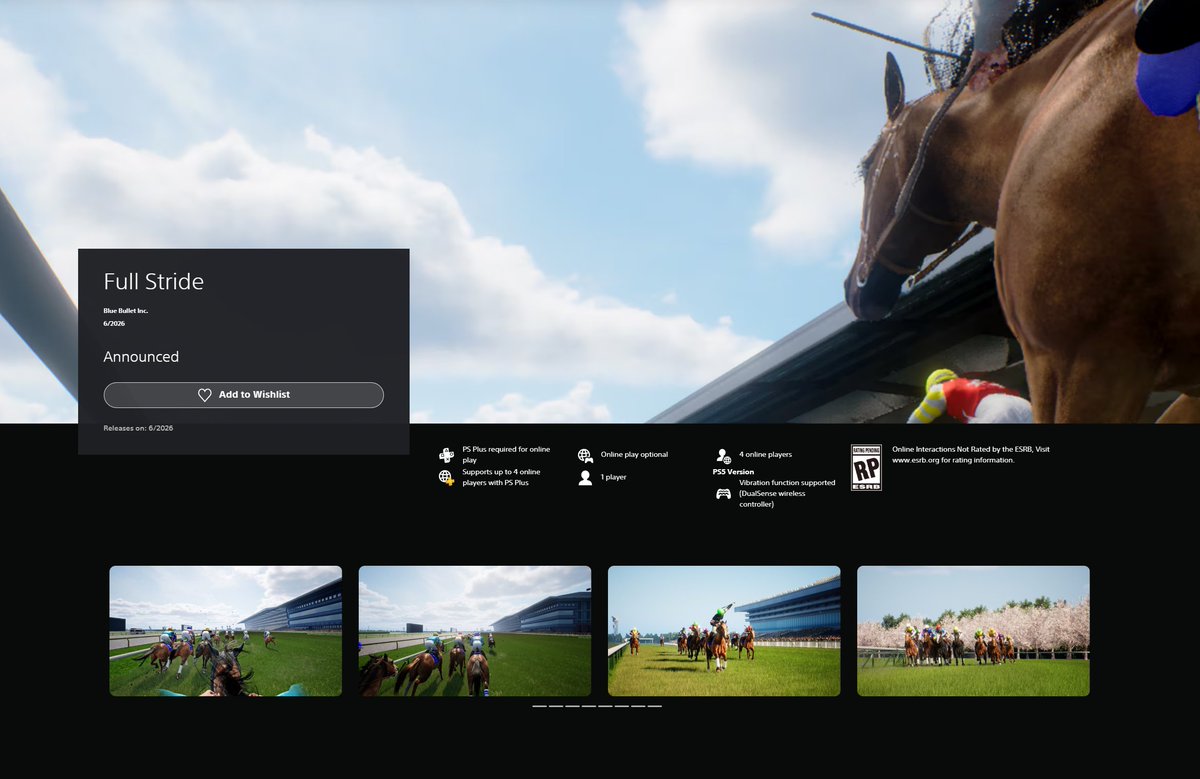Click the Add to Wishlist button
The width and height of the screenshot is (1200, 779).
243,395
